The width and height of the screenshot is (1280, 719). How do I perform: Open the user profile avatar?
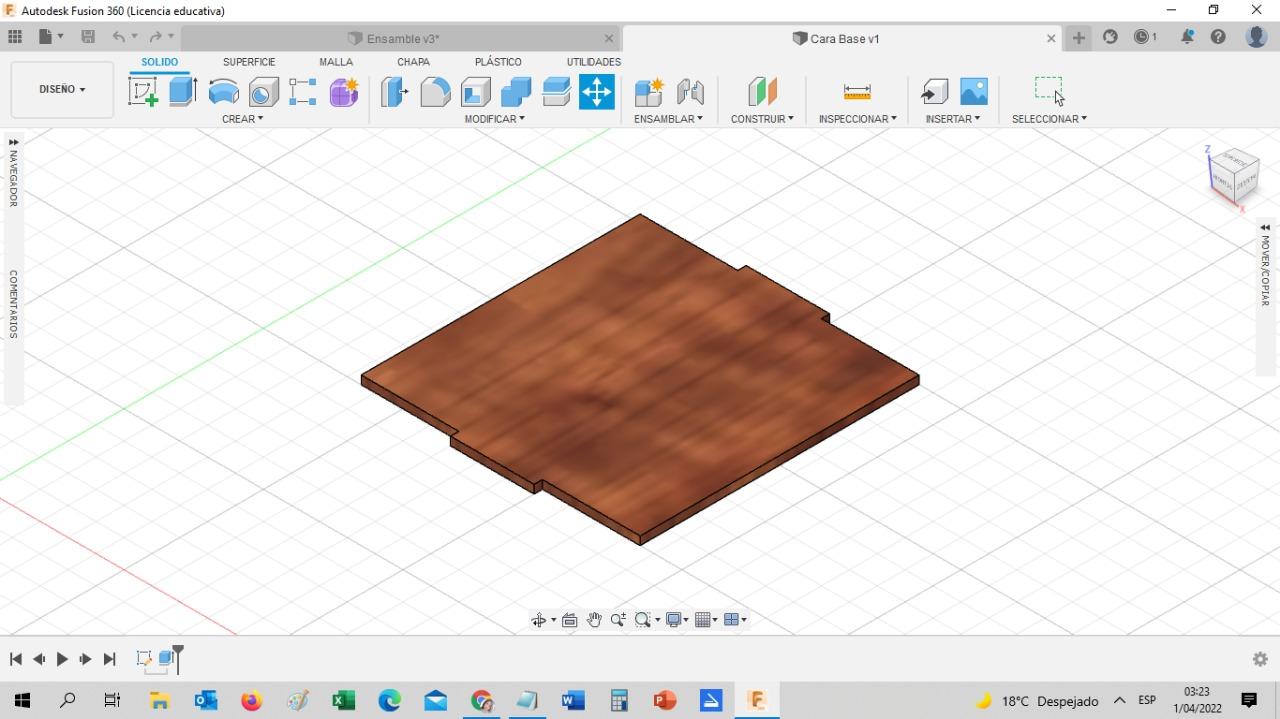point(1257,37)
